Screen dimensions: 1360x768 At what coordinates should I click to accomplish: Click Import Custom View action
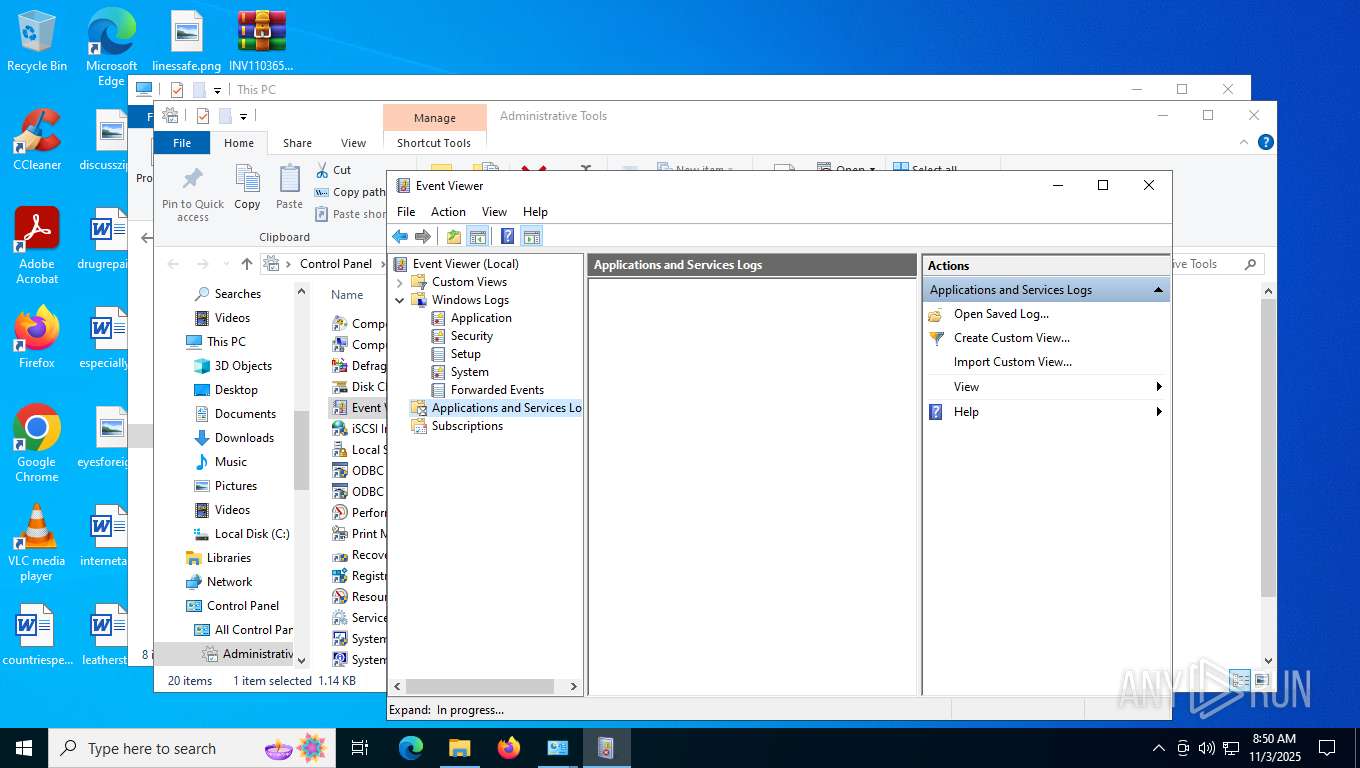pos(1012,362)
